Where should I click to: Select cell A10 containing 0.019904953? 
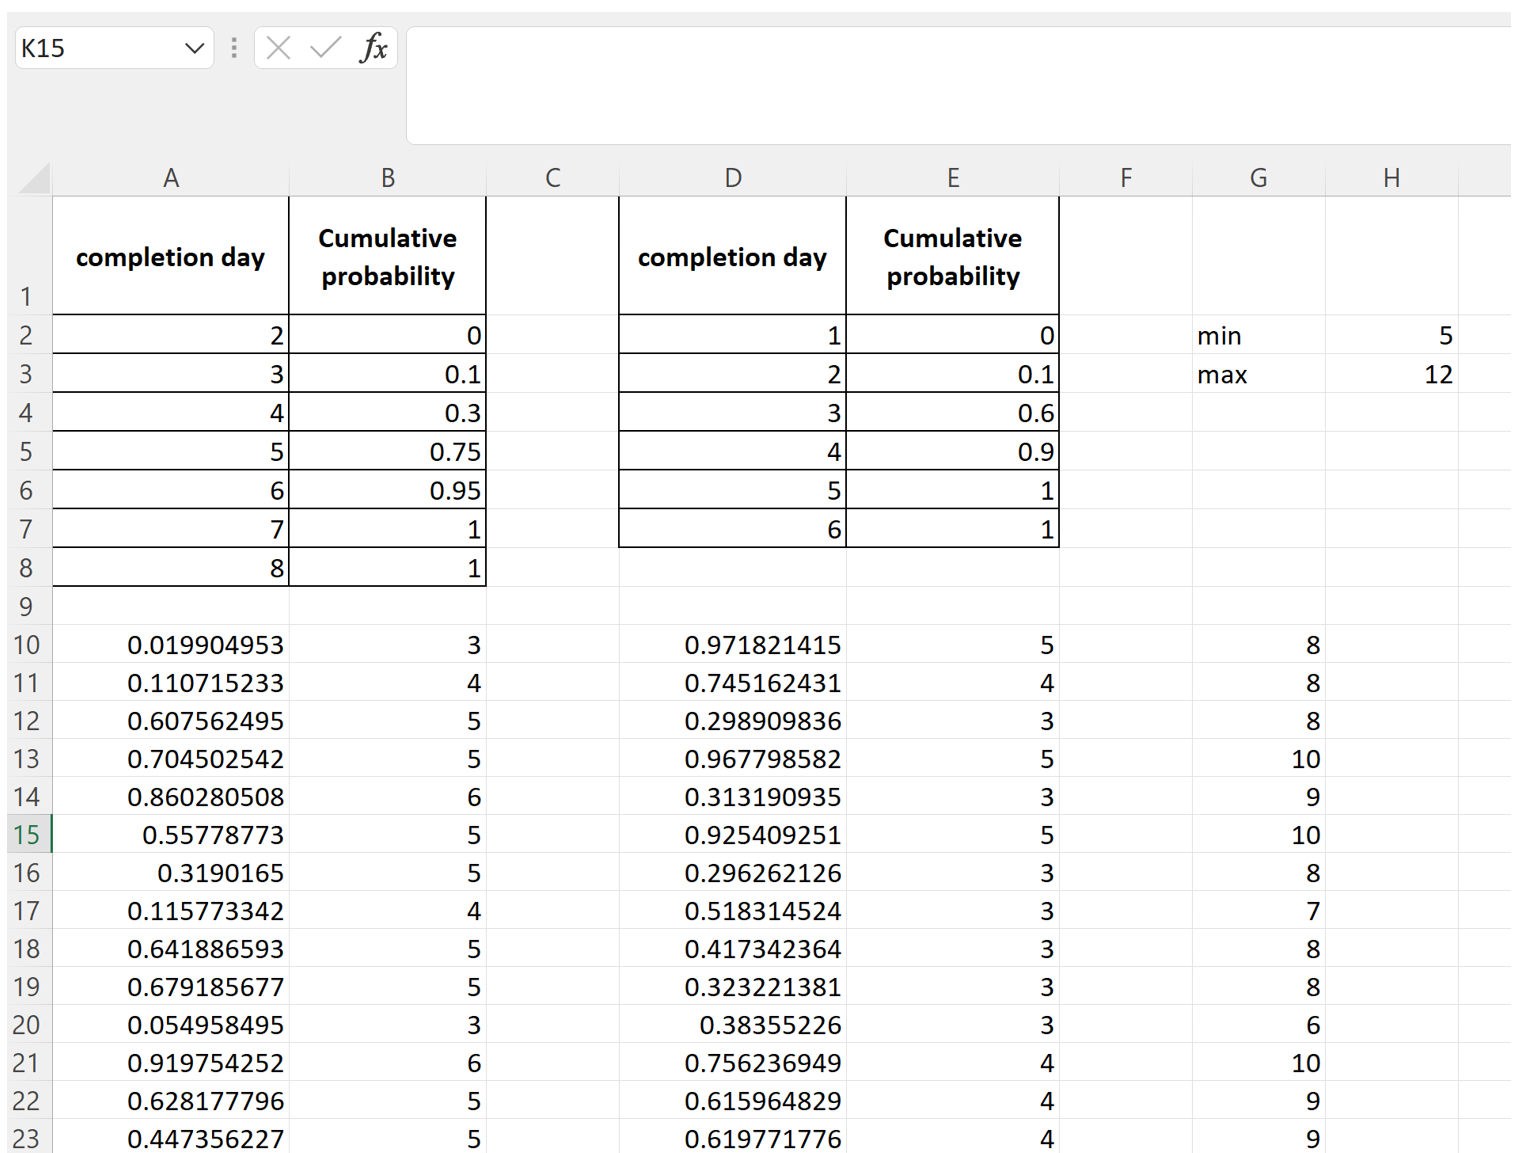click(171, 645)
